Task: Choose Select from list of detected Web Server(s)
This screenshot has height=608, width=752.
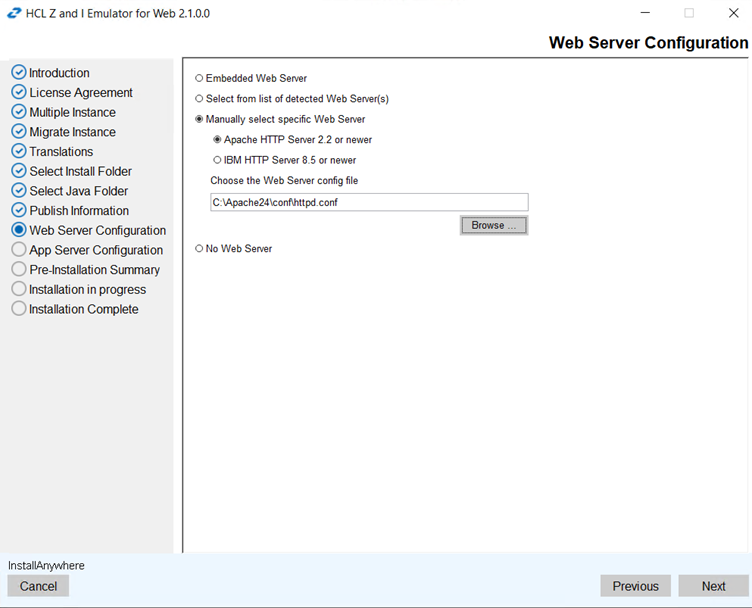Action: (x=199, y=99)
